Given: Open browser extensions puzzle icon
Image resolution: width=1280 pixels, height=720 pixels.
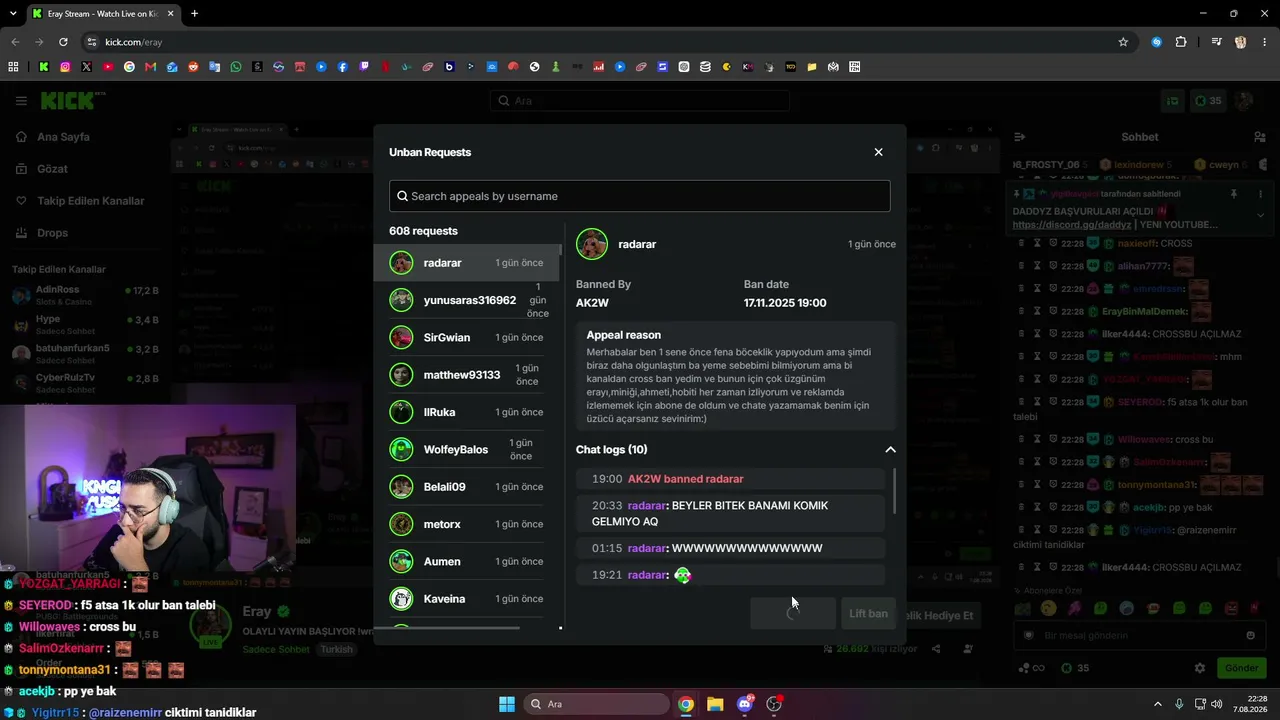Looking at the screenshot, I should tap(1181, 42).
